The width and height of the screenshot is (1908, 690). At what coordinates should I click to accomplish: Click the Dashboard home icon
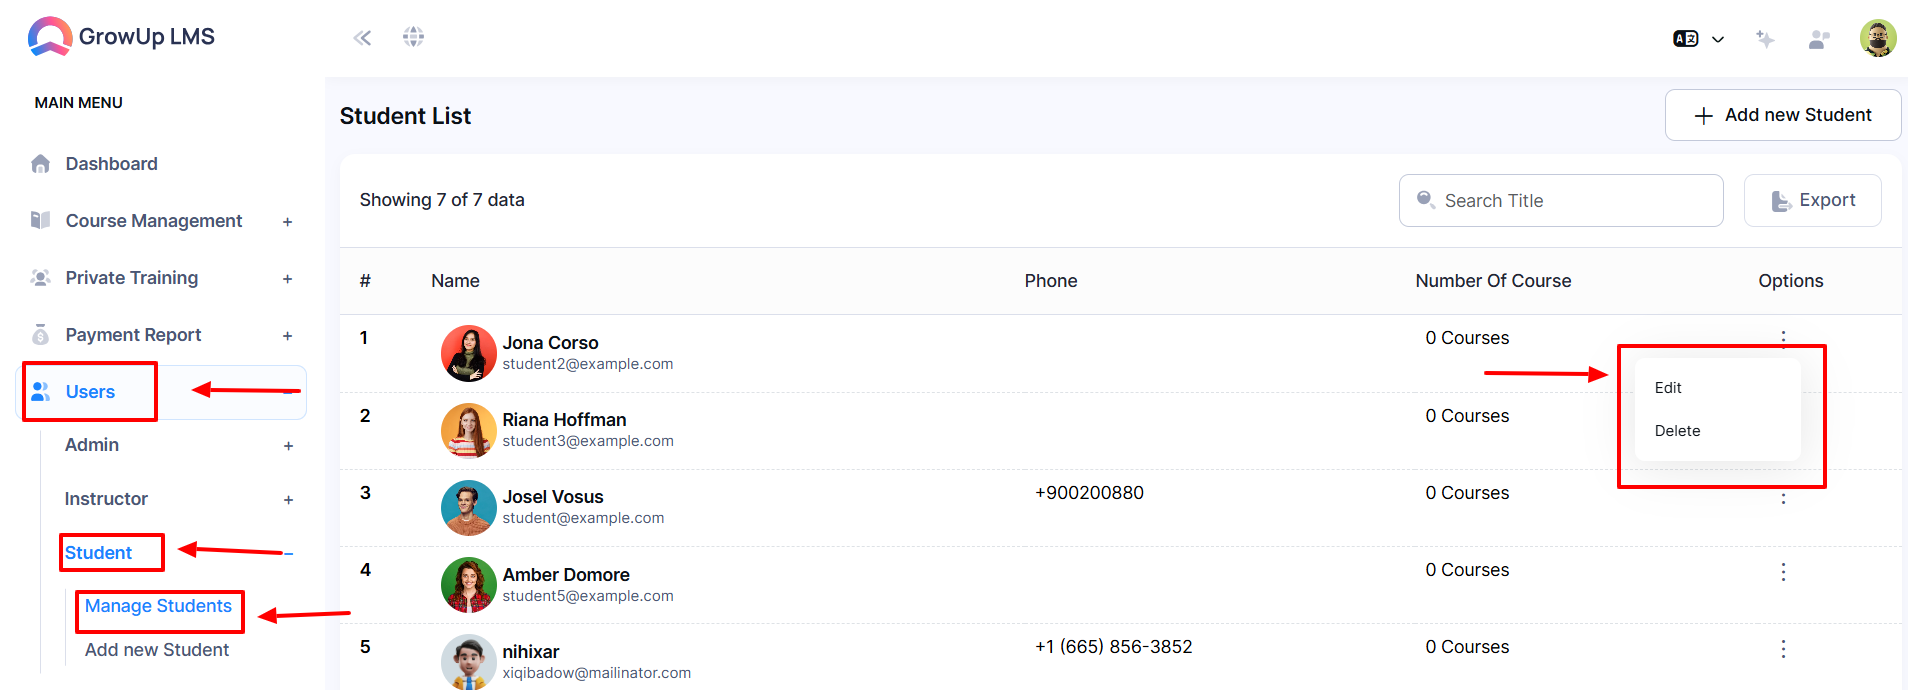pyautogui.click(x=40, y=164)
